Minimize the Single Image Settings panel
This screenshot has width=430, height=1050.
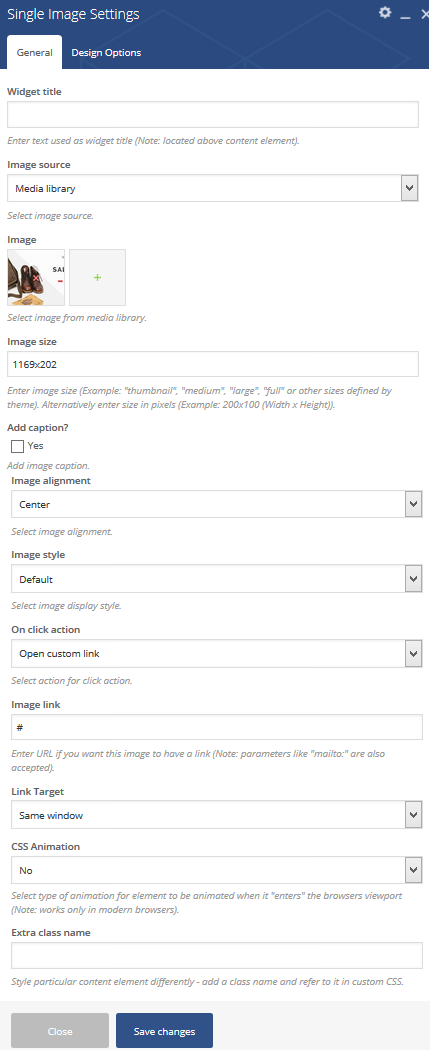[x=405, y=15]
